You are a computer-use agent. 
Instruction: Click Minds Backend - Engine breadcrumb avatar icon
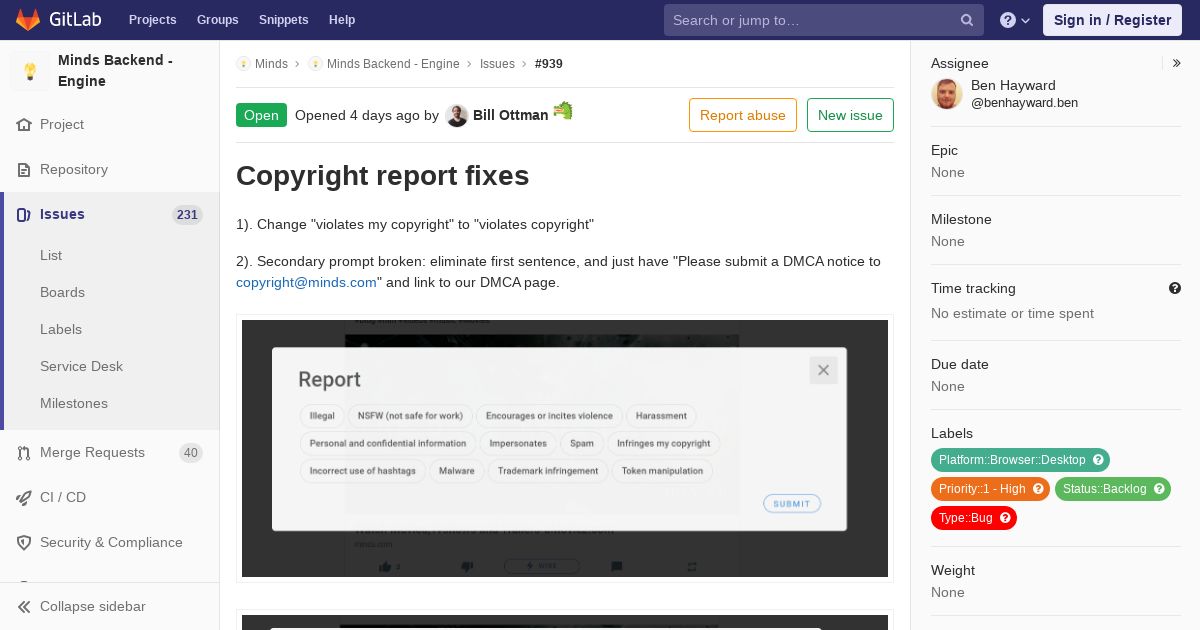point(315,64)
